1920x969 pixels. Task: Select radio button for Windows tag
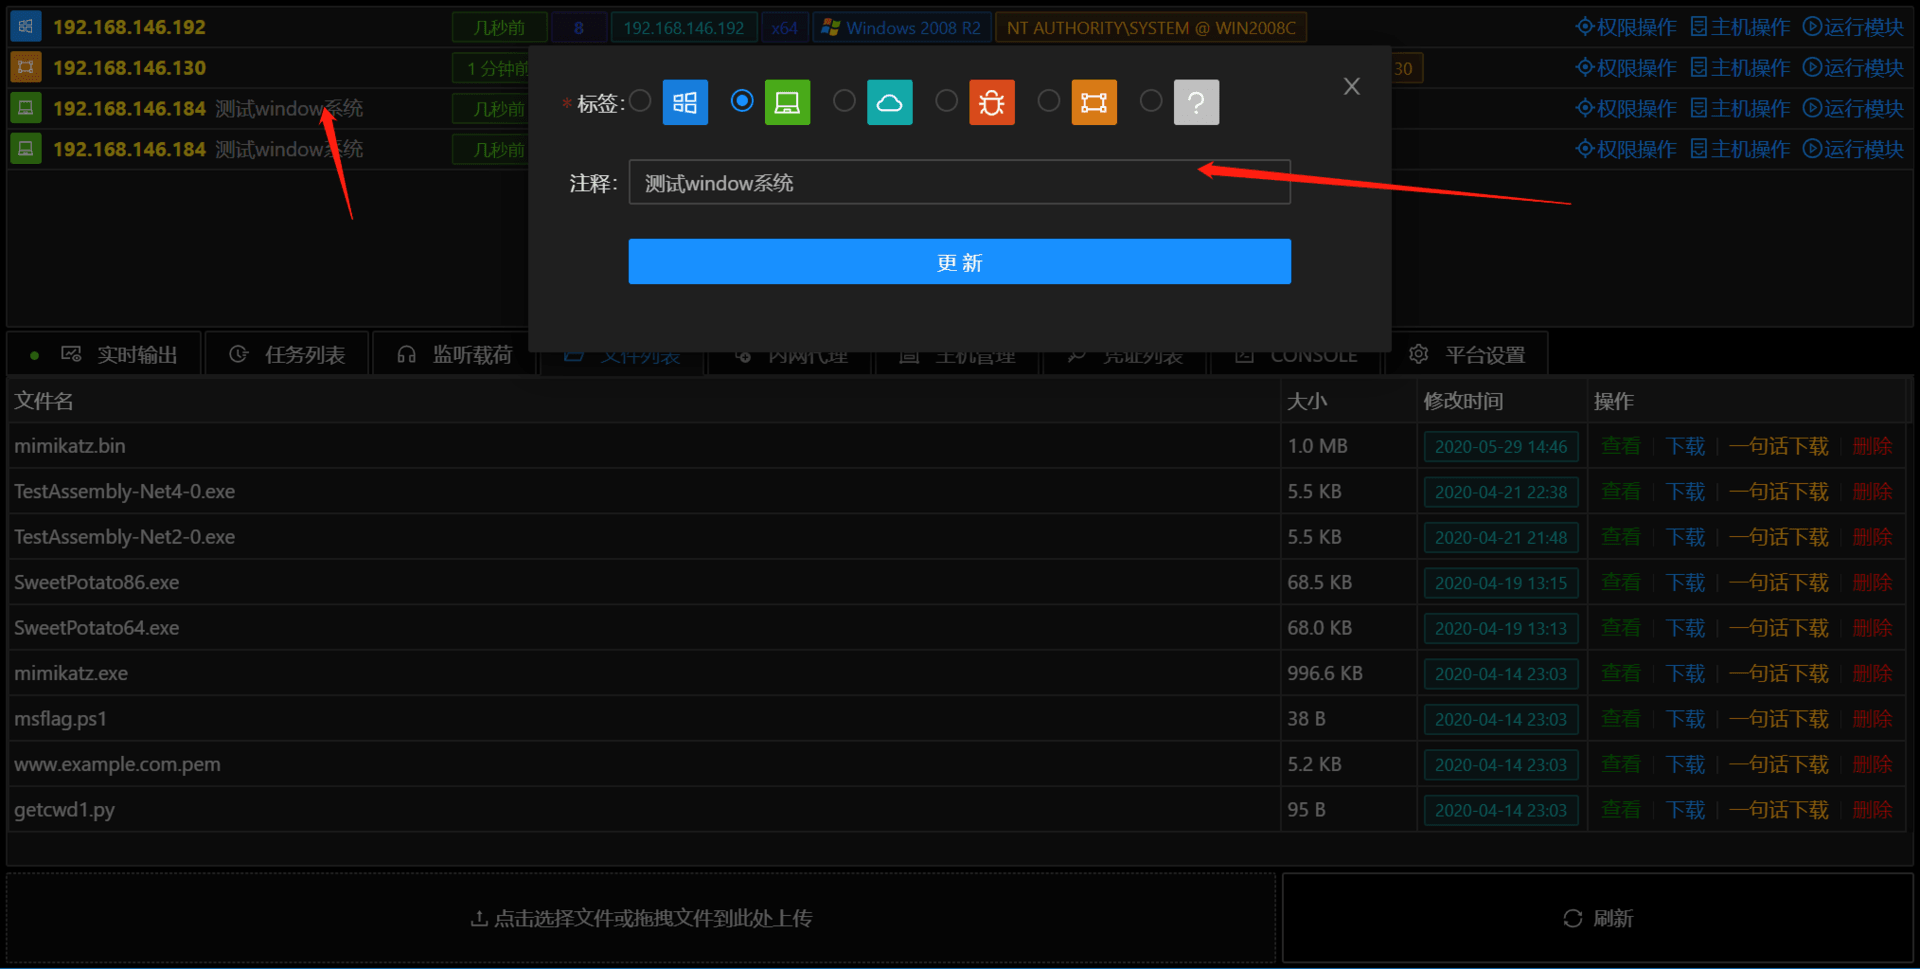[x=640, y=100]
